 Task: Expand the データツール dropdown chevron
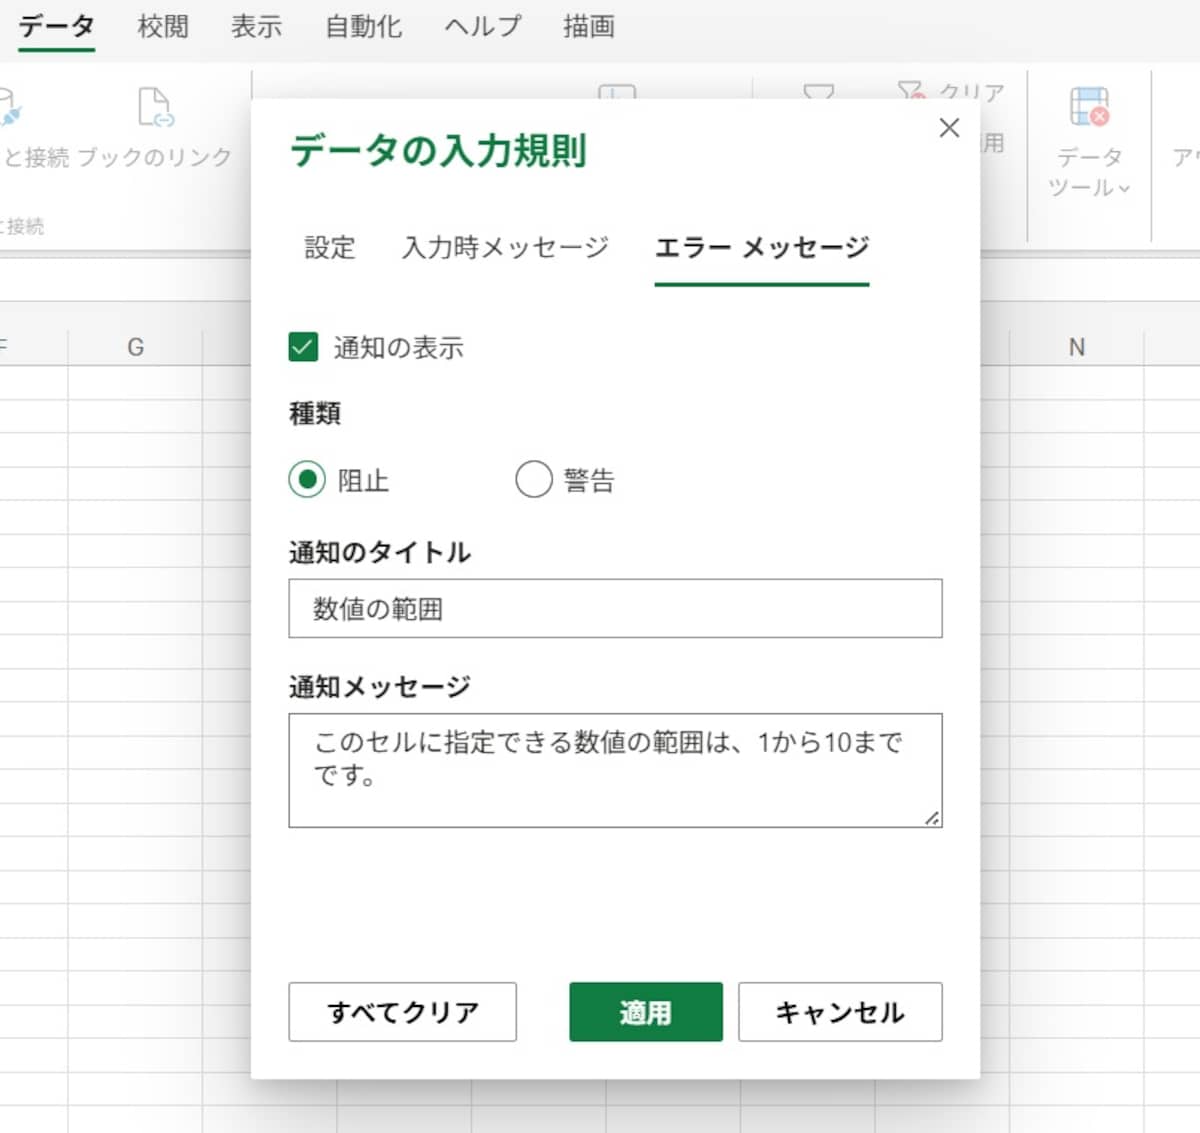1122,190
